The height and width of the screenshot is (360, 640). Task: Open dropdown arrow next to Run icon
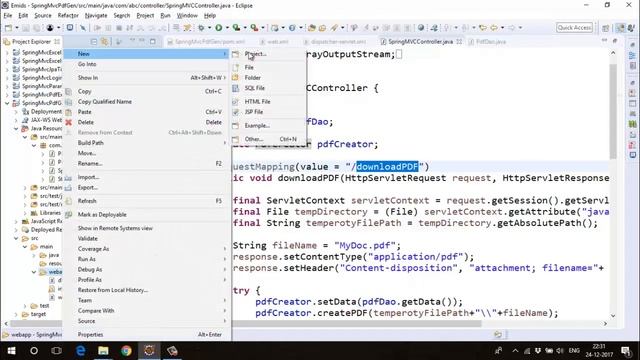(x=227, y=28)
